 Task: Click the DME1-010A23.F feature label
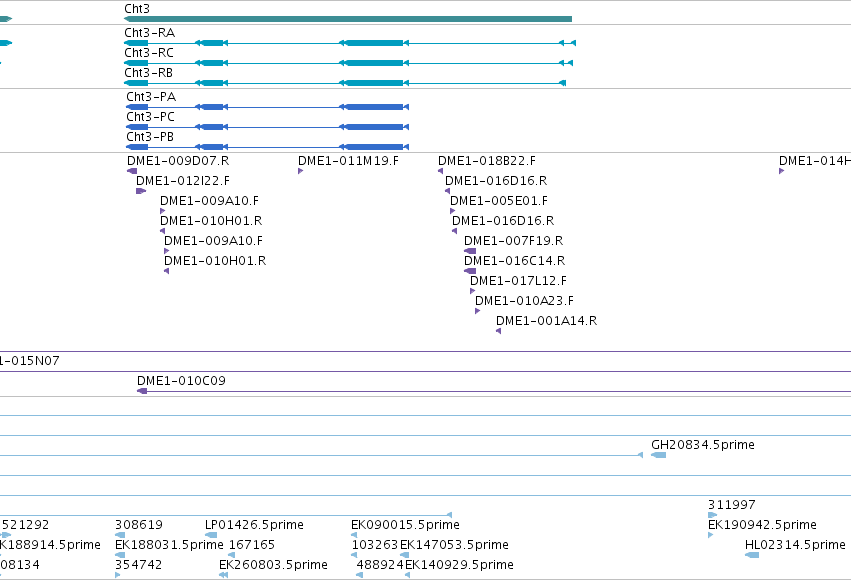(x=524, y=301)
